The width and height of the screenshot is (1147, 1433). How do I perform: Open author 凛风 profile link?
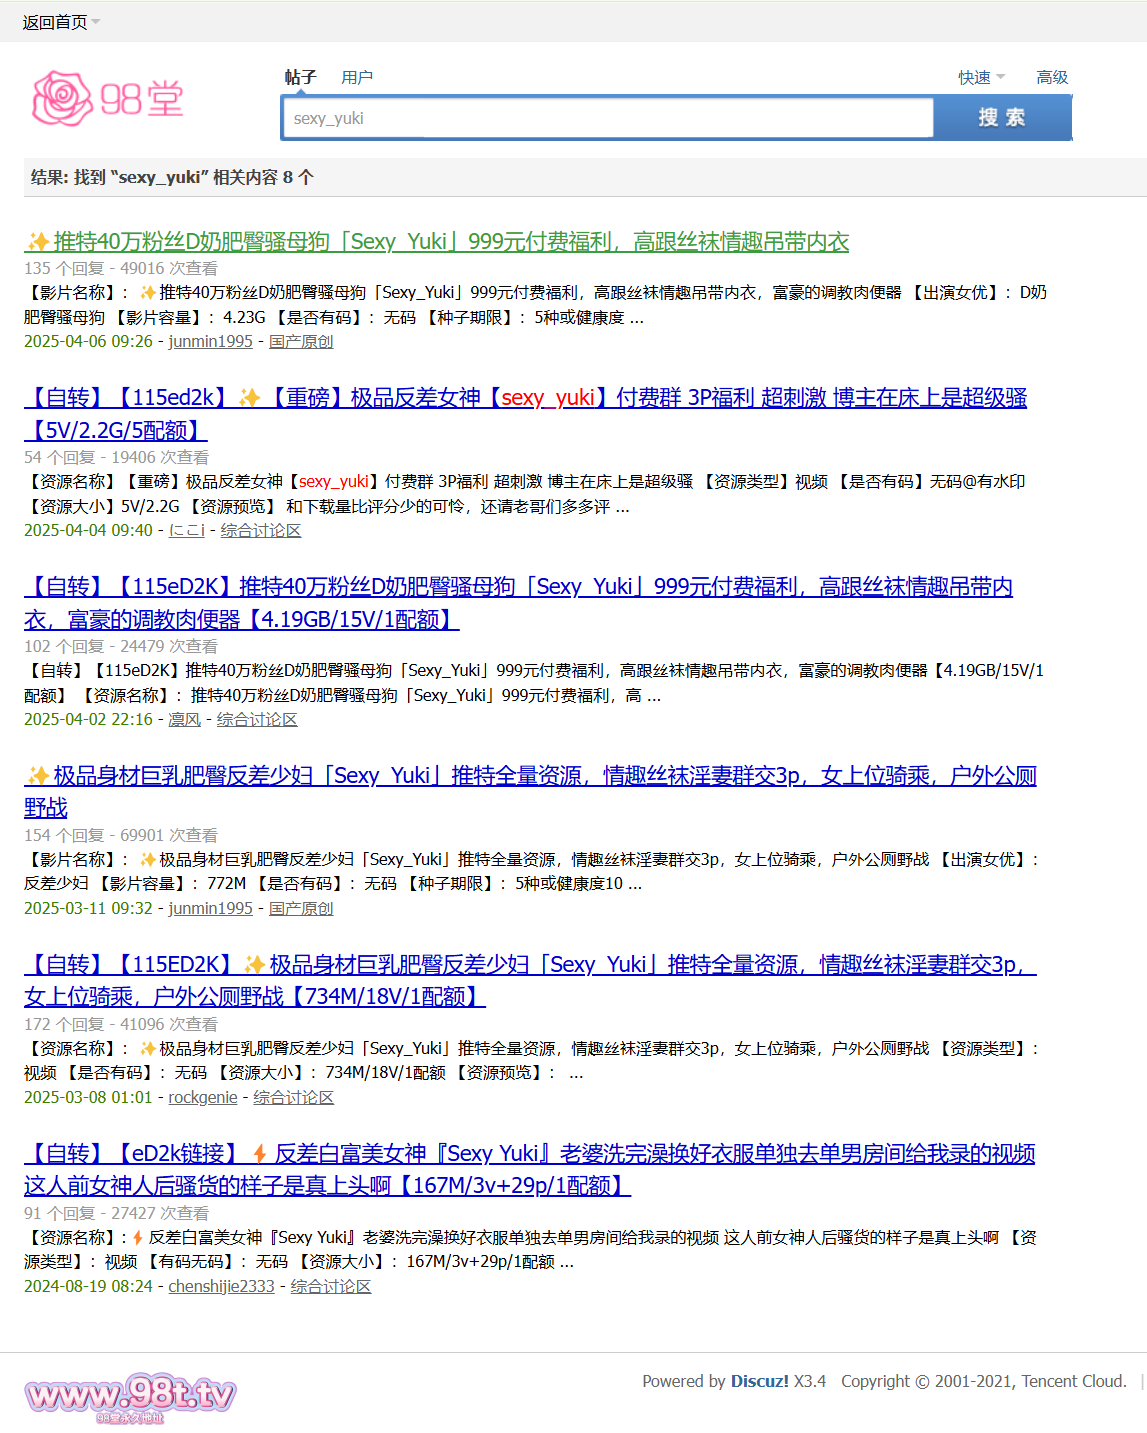184,720
